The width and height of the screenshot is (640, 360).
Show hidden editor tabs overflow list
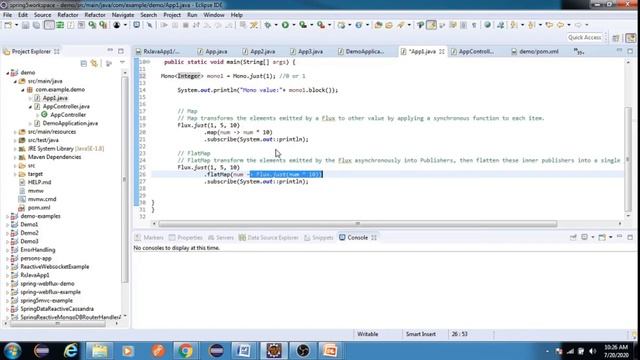pos(578,51)
